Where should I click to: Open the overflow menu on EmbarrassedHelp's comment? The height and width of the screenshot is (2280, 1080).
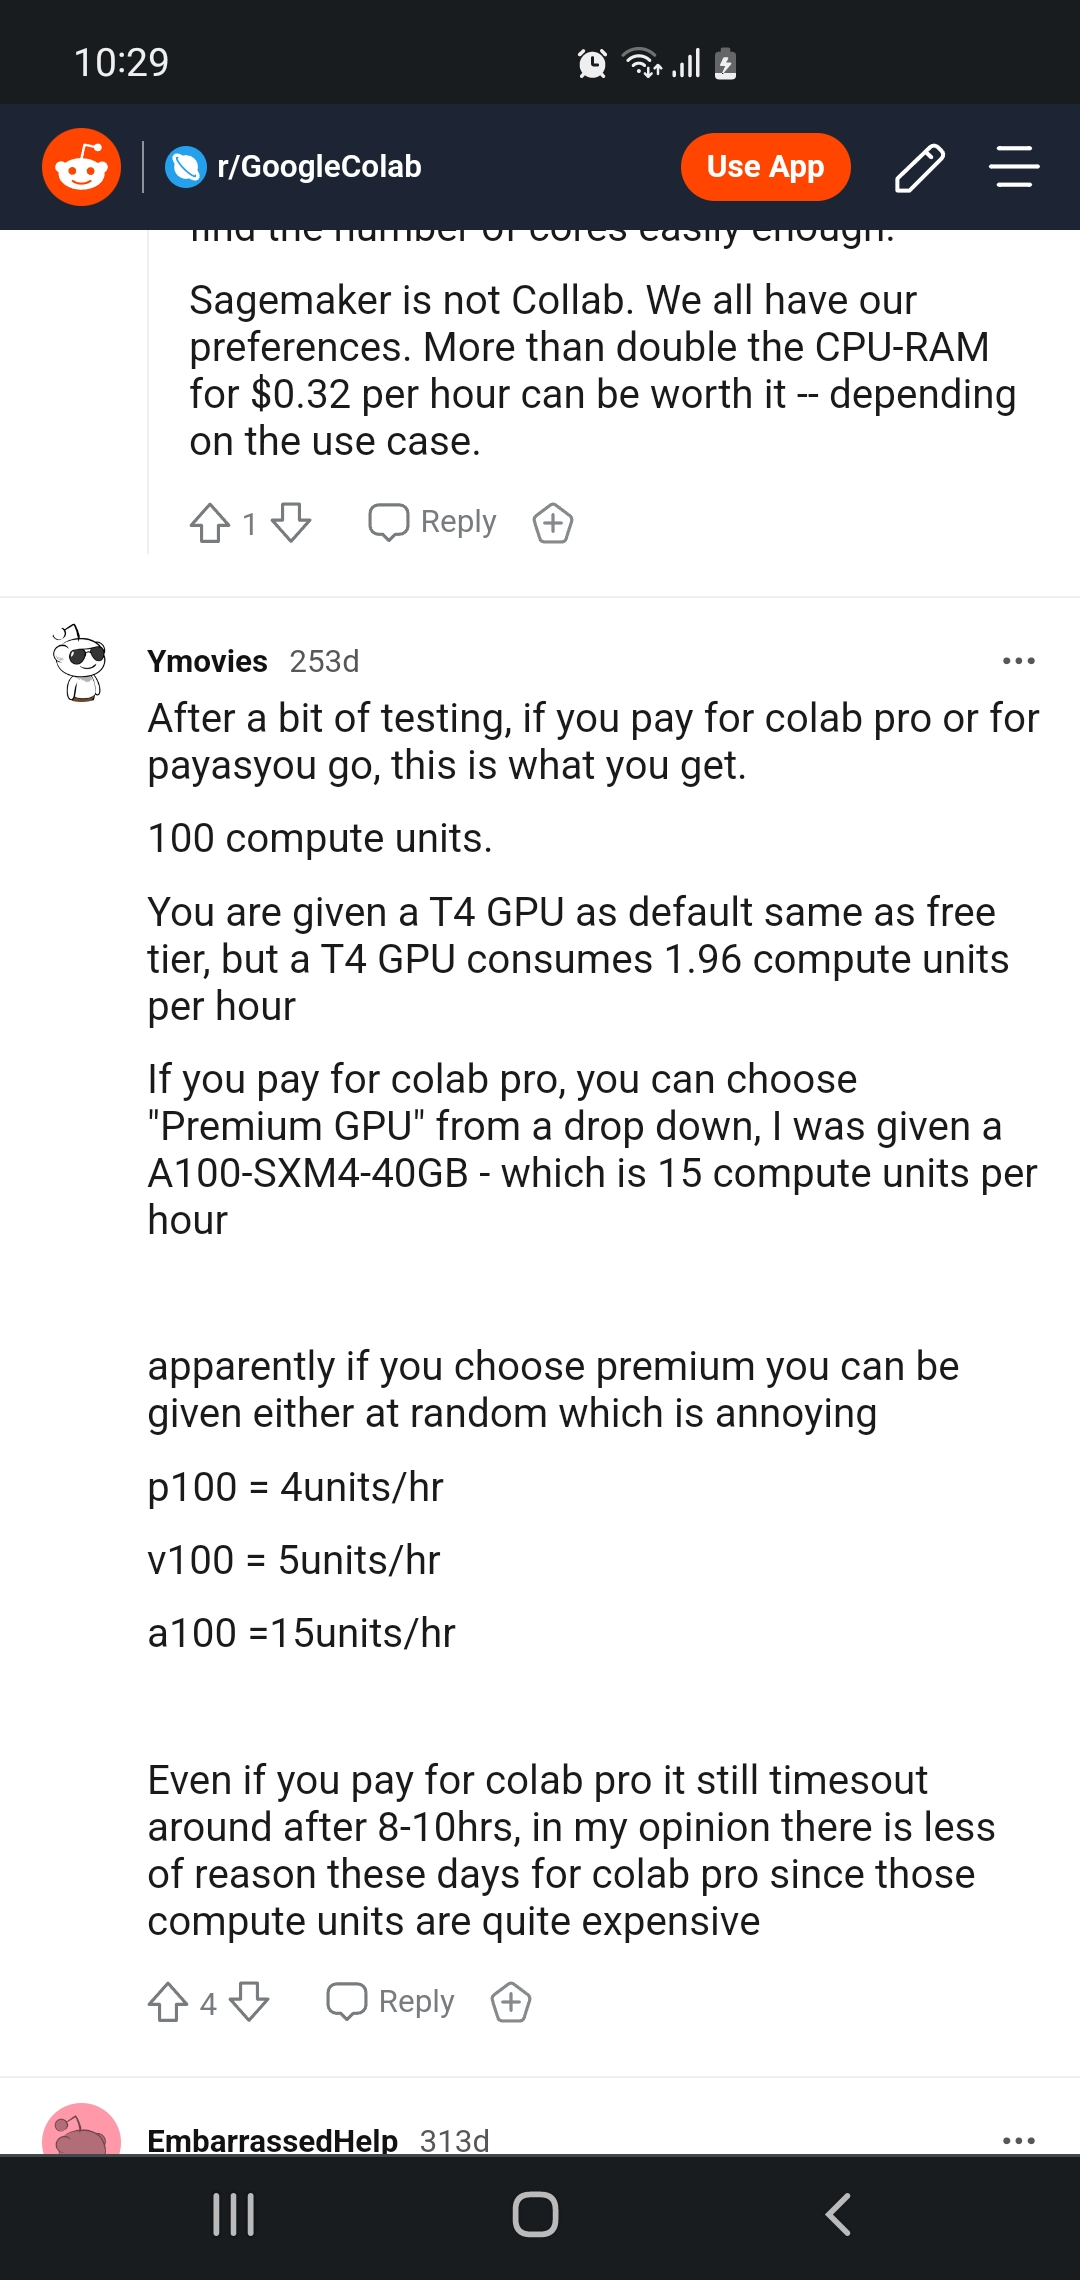click(x=1017, y=2140)
